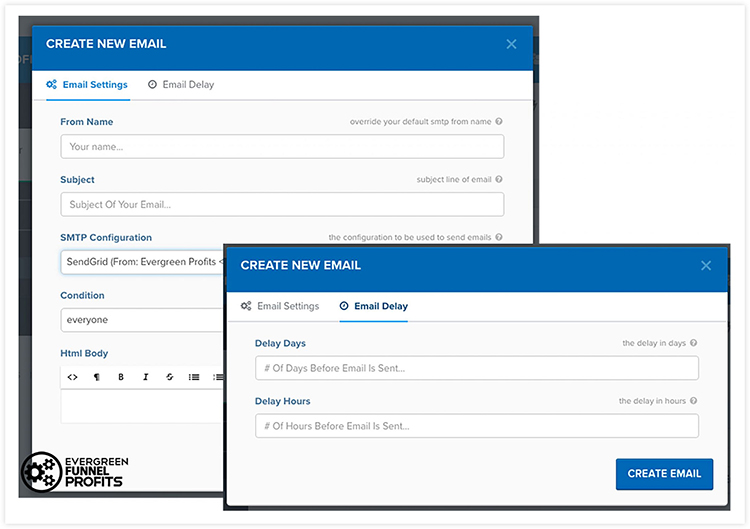The image size is (750, 529).
Task: Toggle italic formatting in Html Body
Action: tap(145, 377)
